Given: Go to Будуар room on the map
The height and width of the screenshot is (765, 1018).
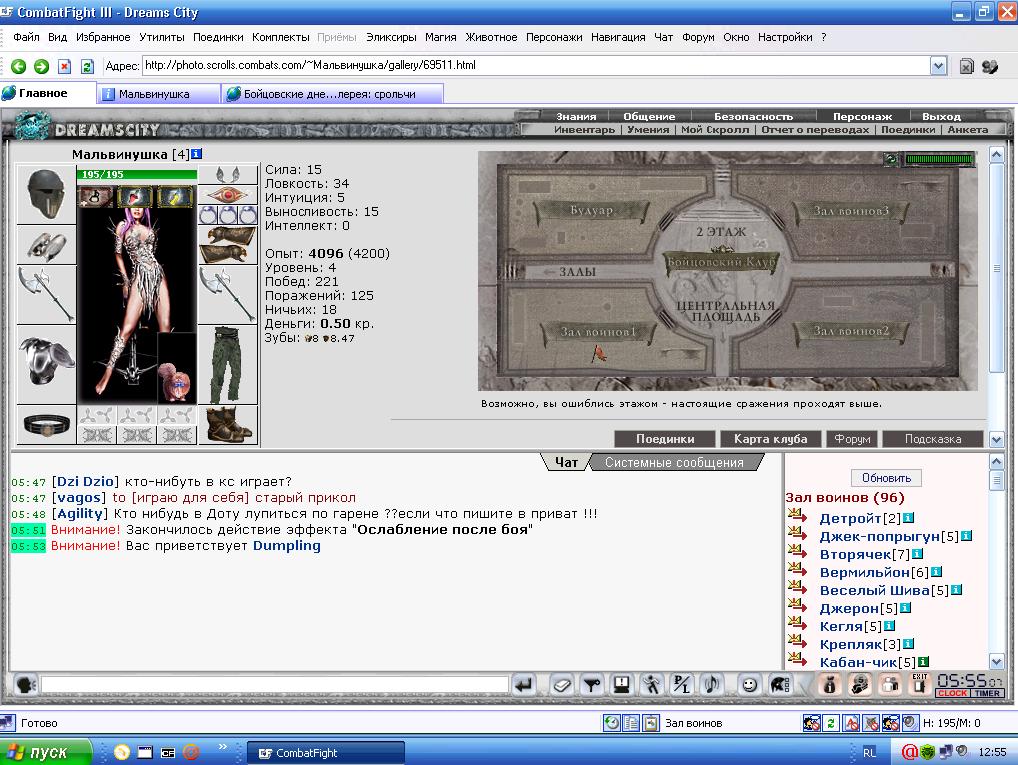Looking at the screenshot, I should pos(591,210).
